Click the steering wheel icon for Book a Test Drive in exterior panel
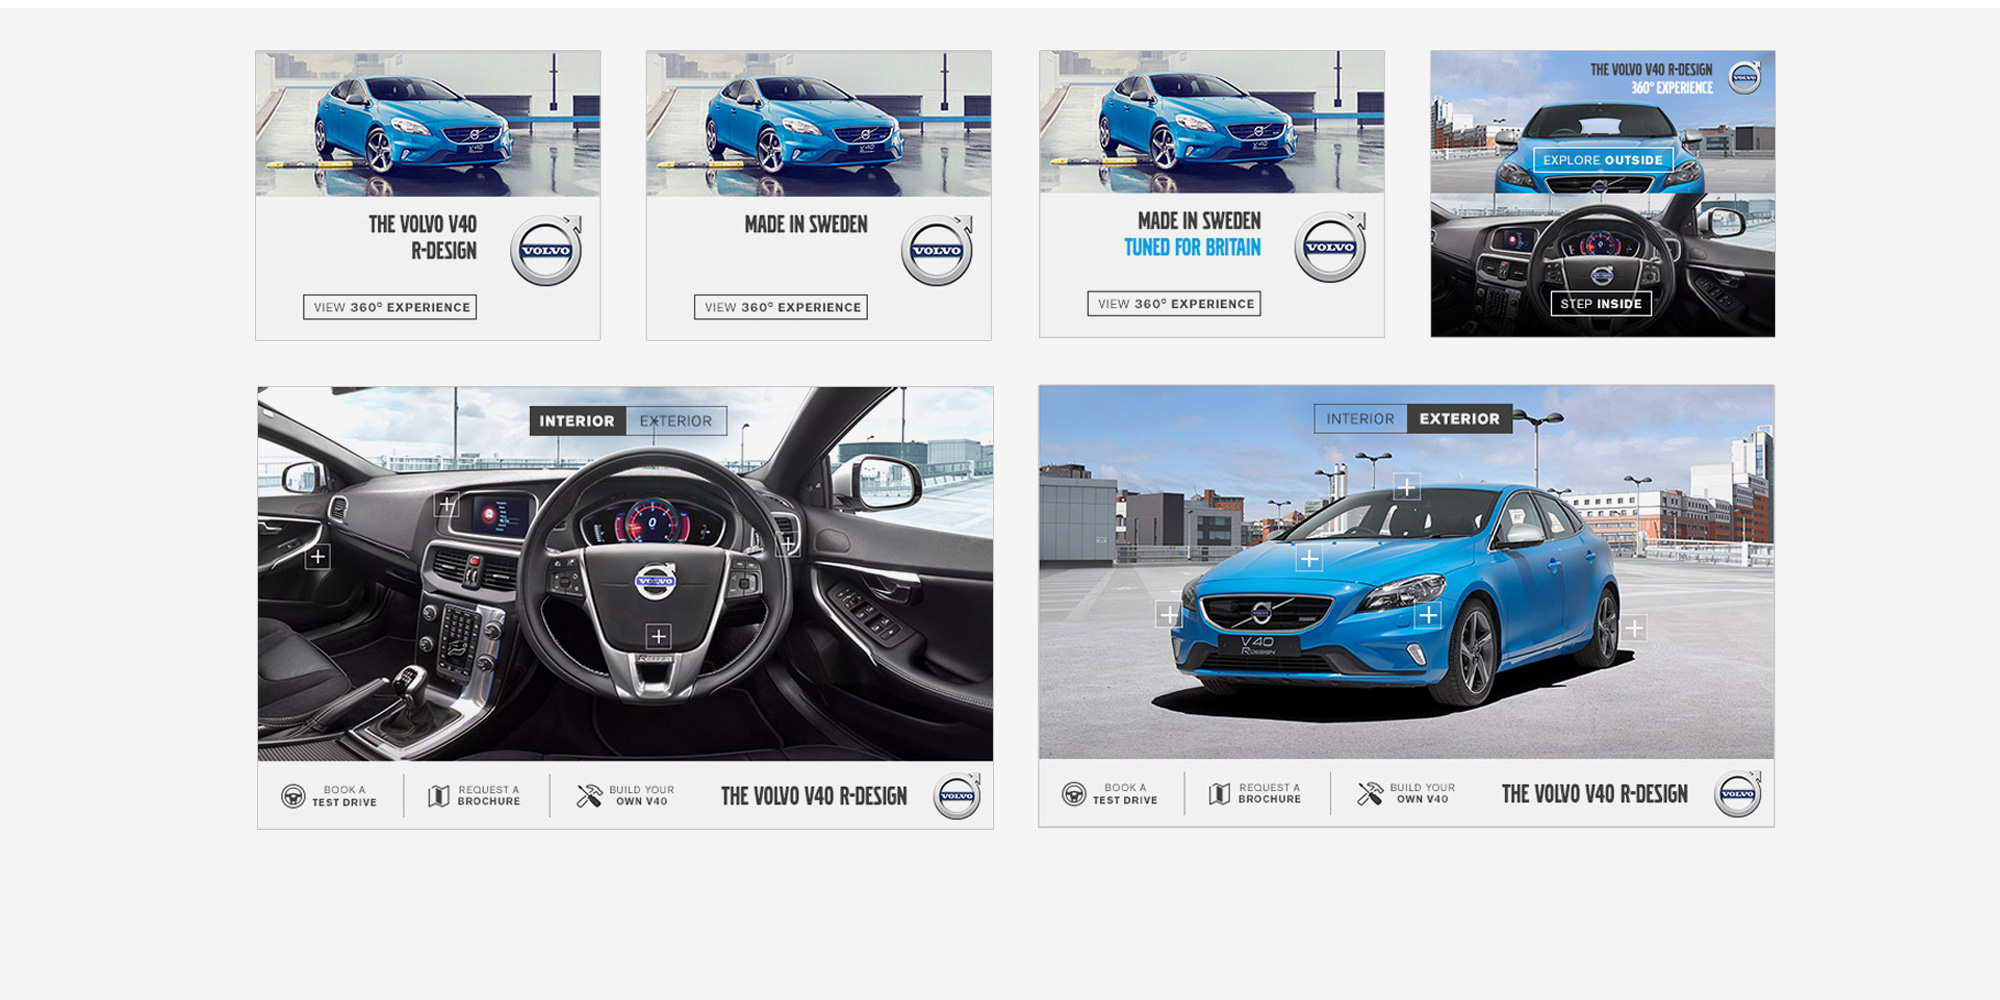This screenshot has width=2000, height=1000. coord(1074,794)
